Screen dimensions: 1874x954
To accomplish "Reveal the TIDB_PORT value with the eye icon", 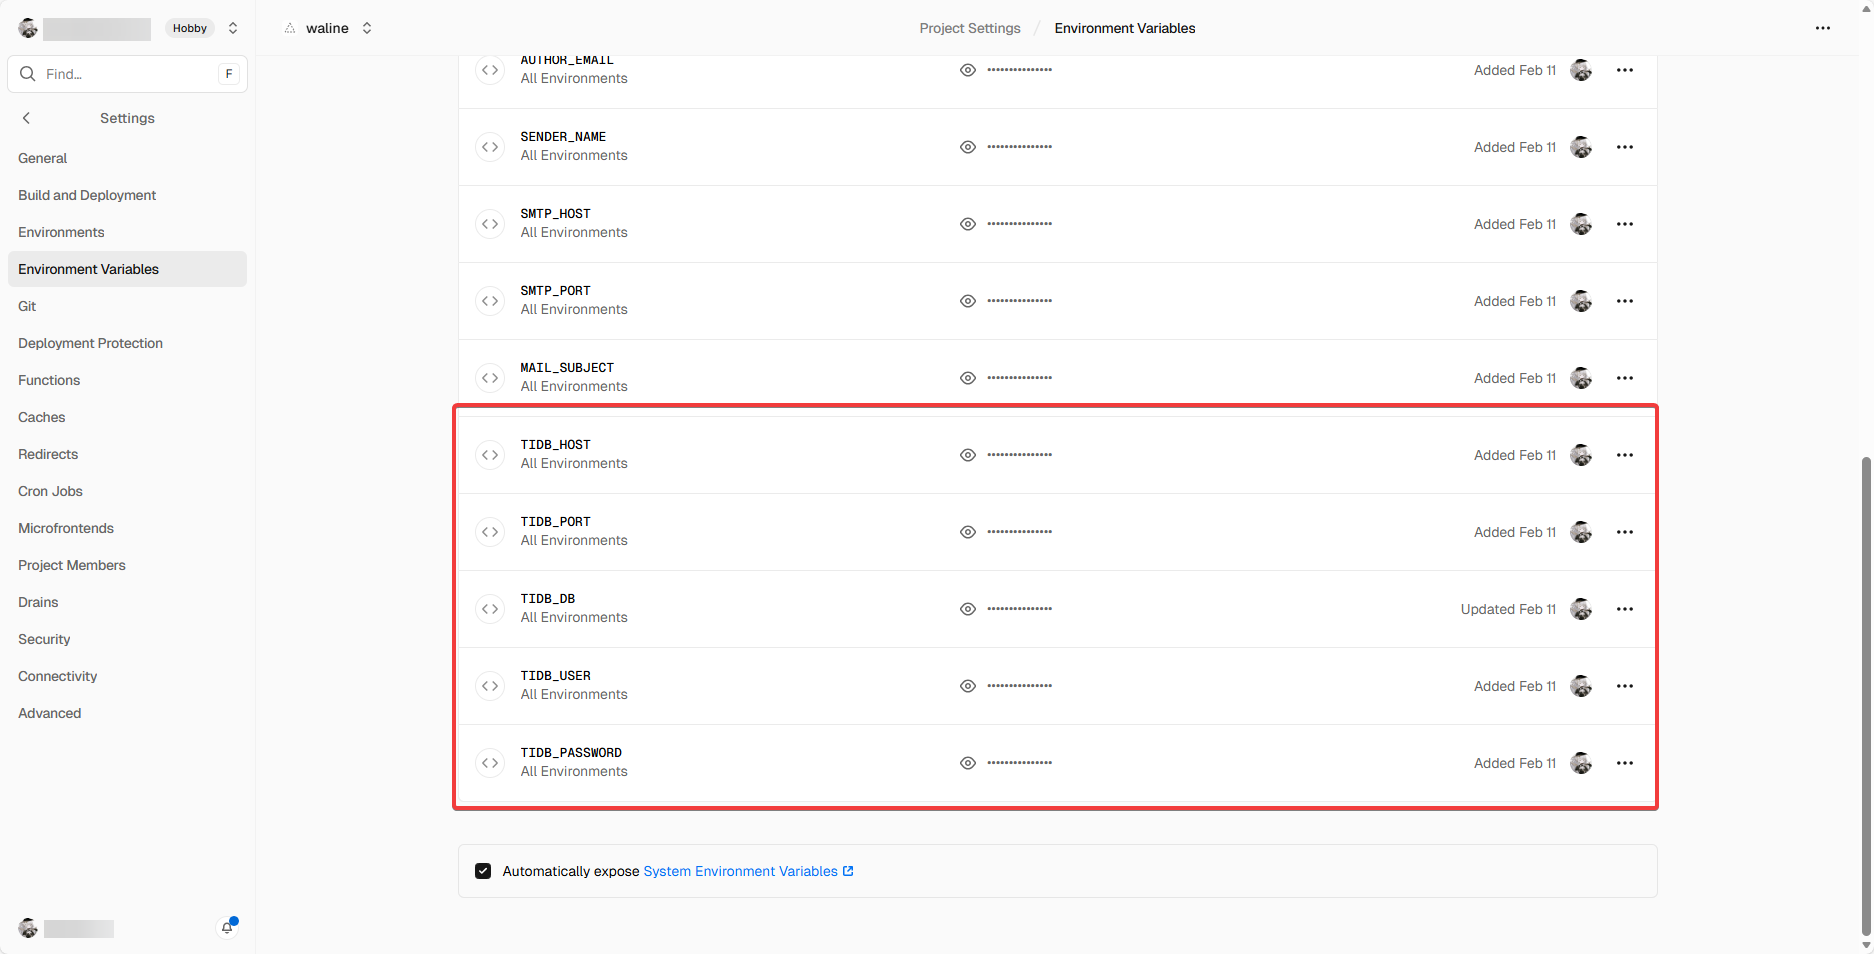I will point(967,532).
